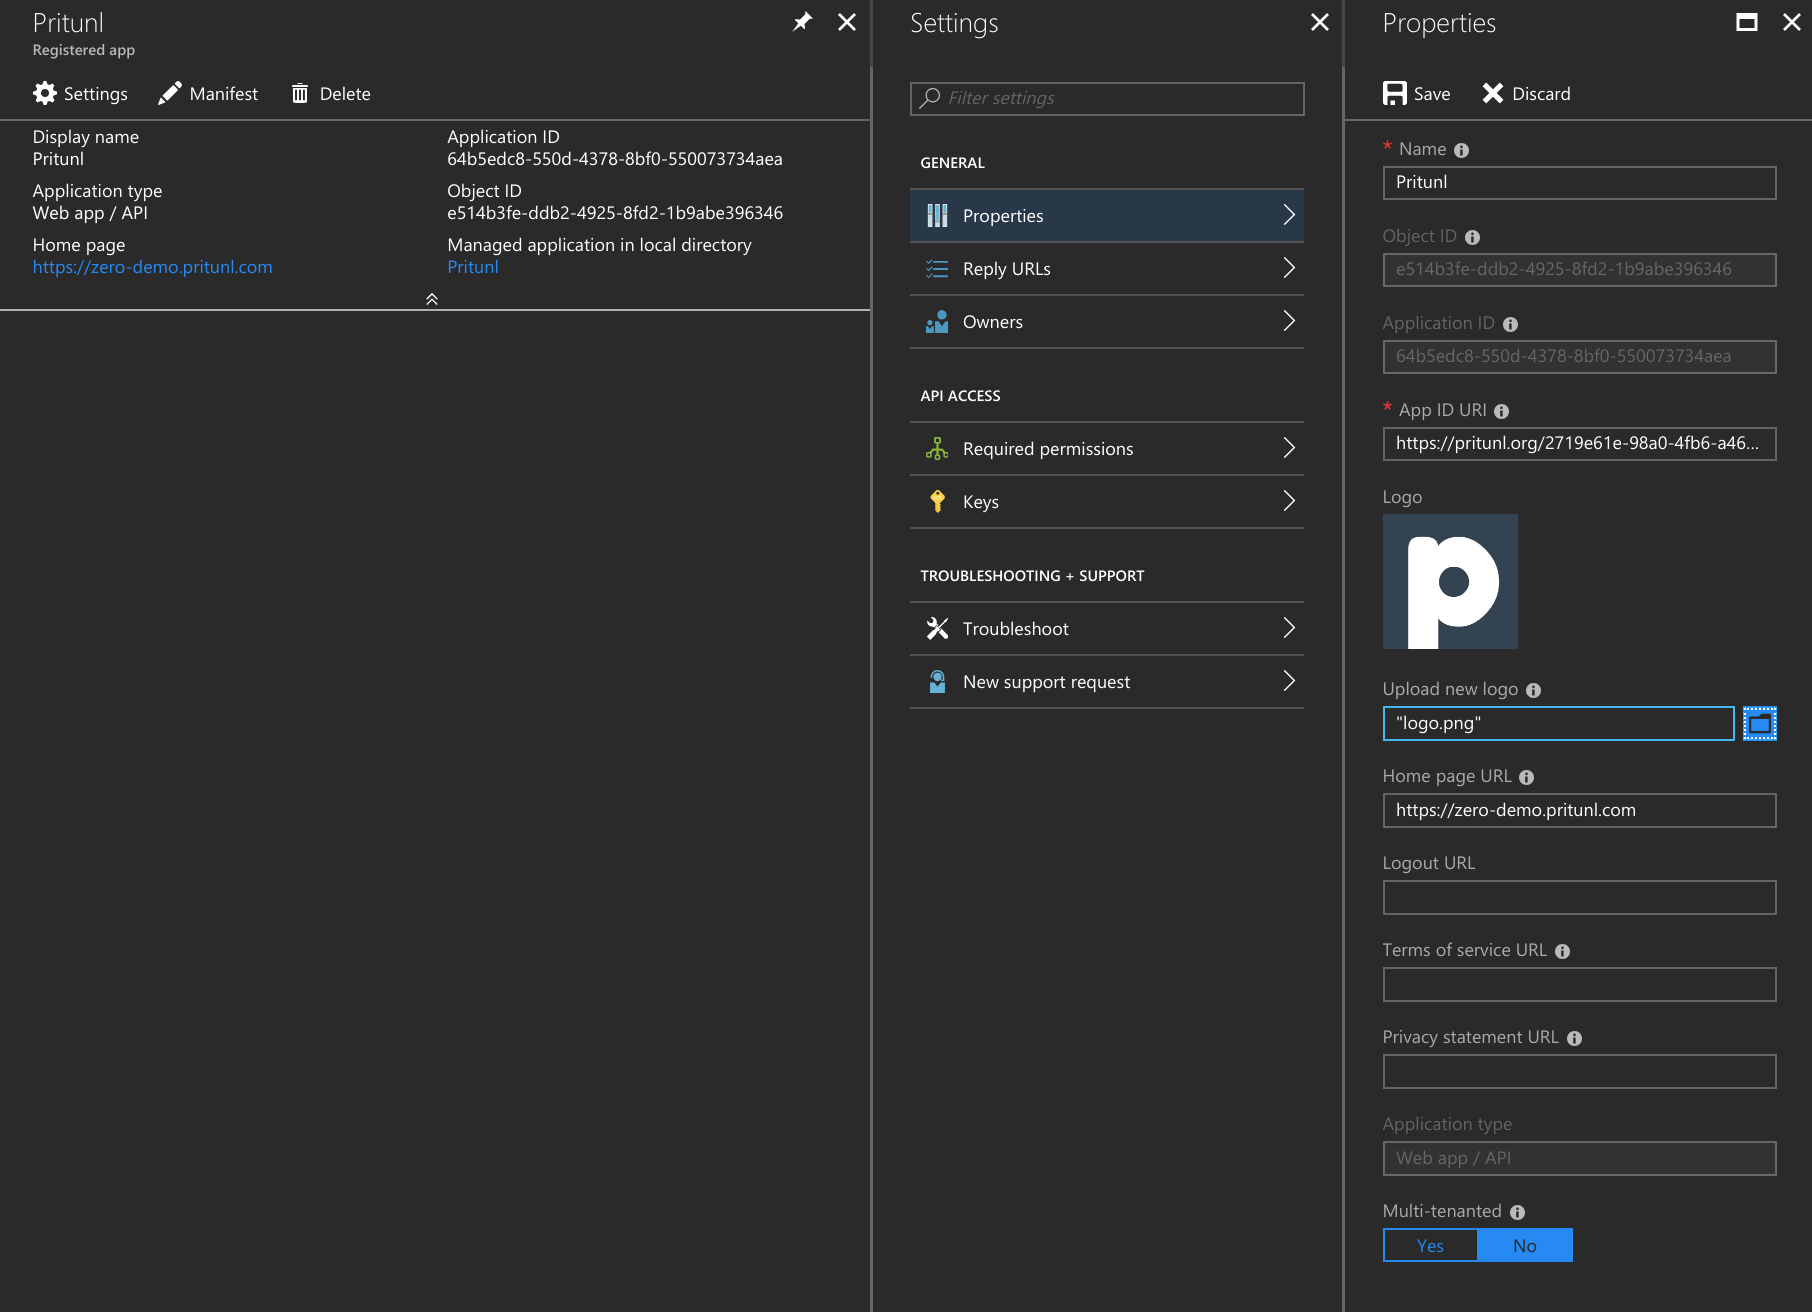Expand the New support request chevron
Viewport: 1812px width, 1312px height.
click(1289, 681)
